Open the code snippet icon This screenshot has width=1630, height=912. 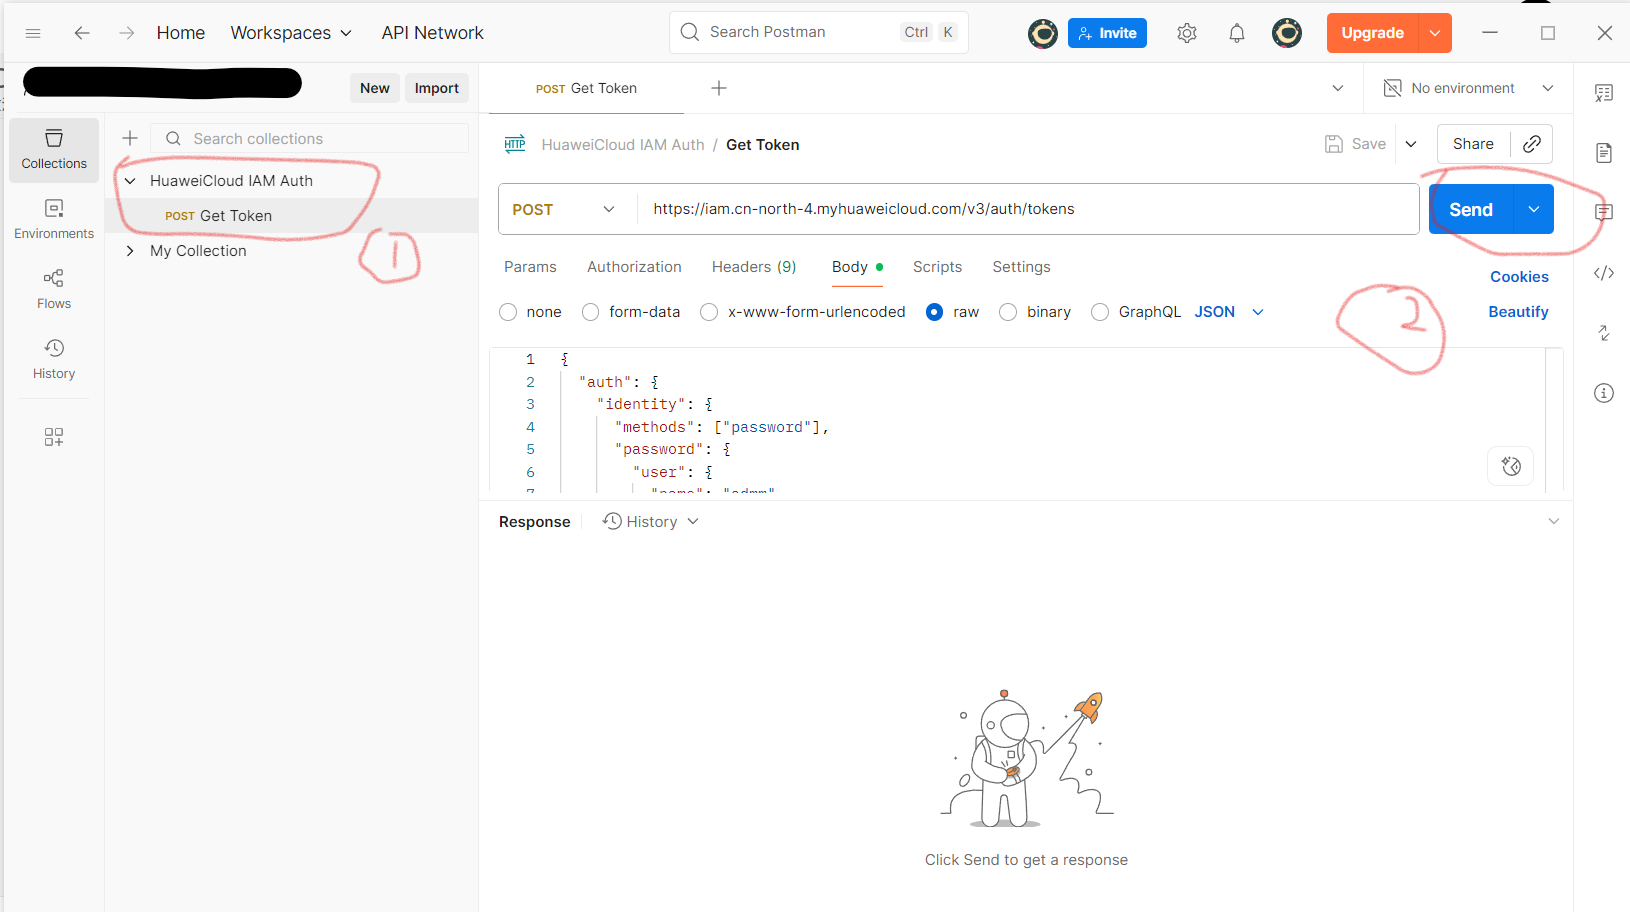(1604, 273)
